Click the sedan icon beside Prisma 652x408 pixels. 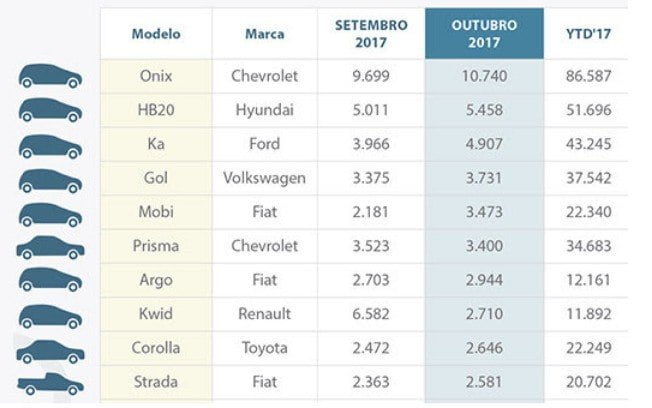coord(50,247)
